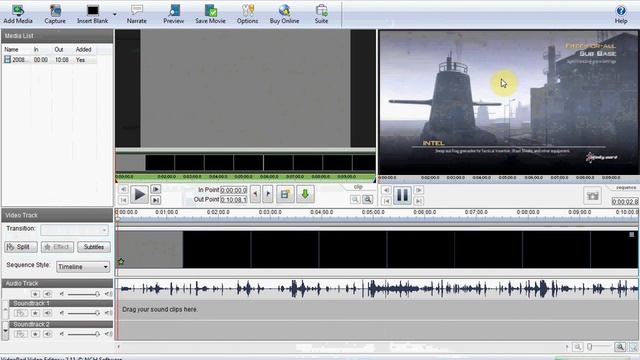
Task: Mute Soundtrack 2
Action: [x=47, y=334]
